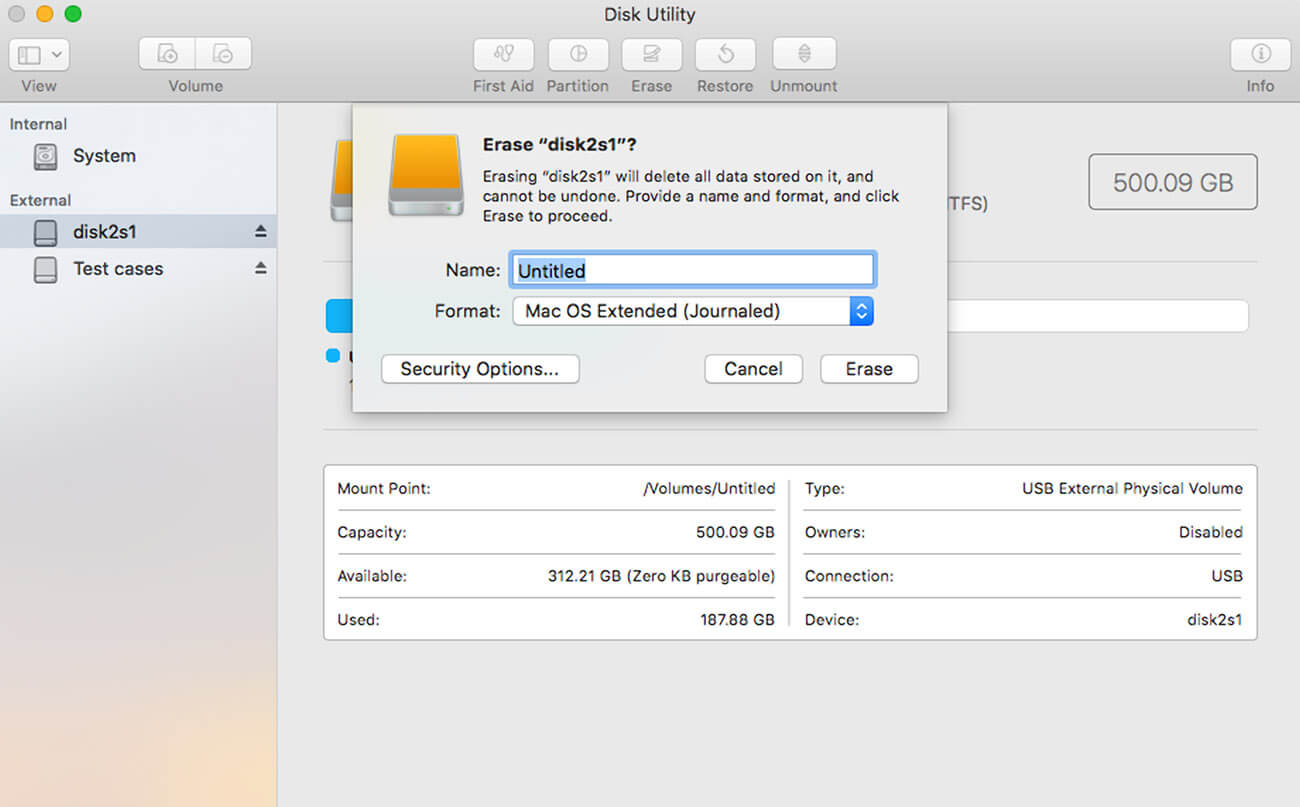Click the 500.09 GB Capacity table value

click(735, 533)
